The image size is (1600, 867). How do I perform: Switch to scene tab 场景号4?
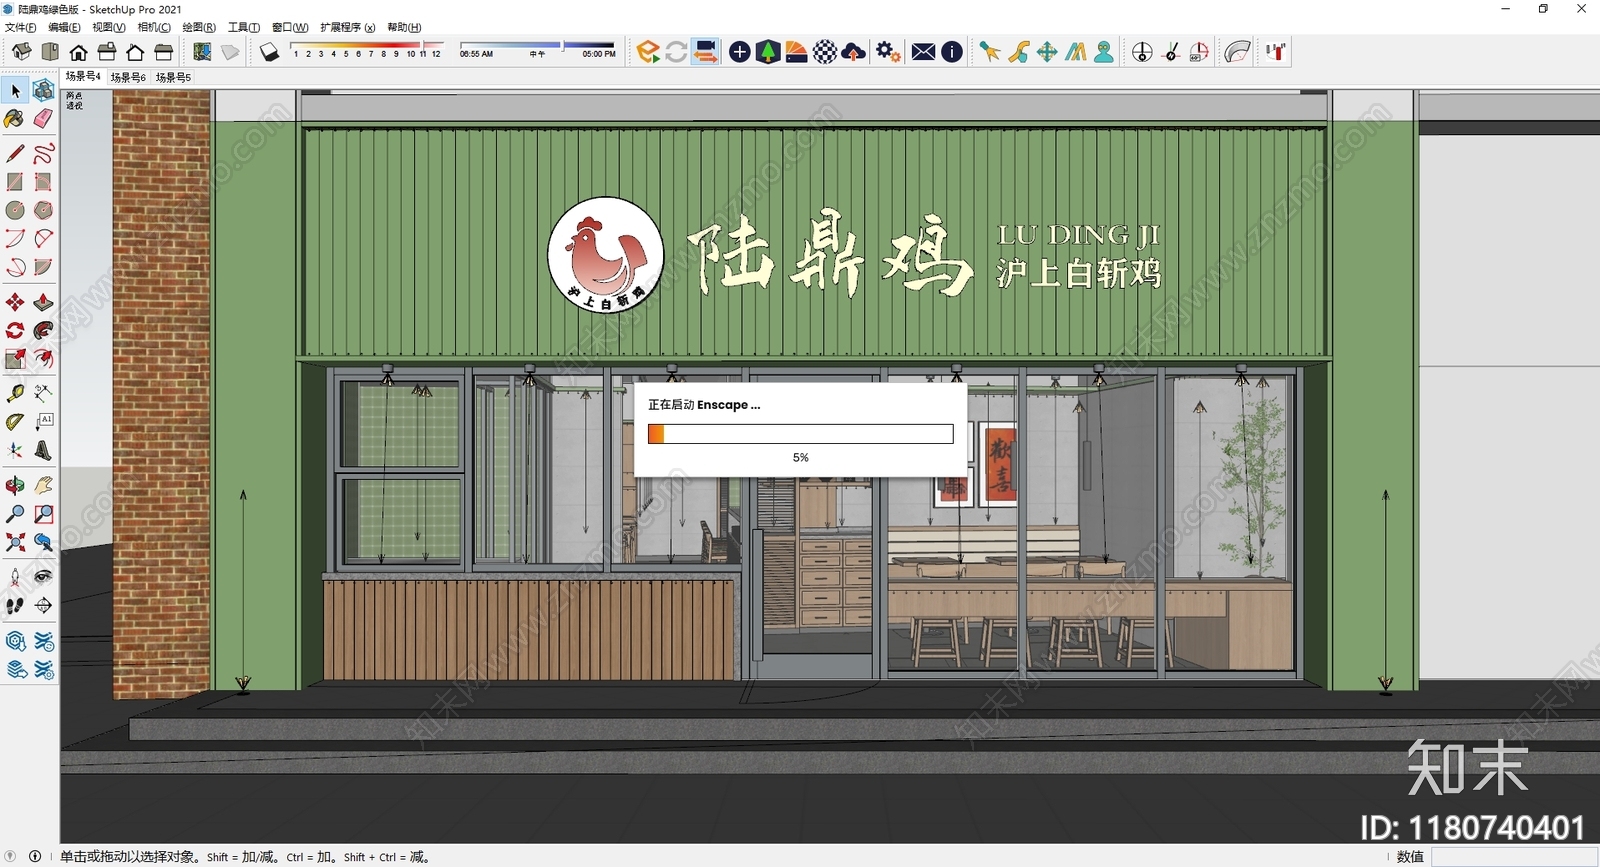[x=83, y=76]
